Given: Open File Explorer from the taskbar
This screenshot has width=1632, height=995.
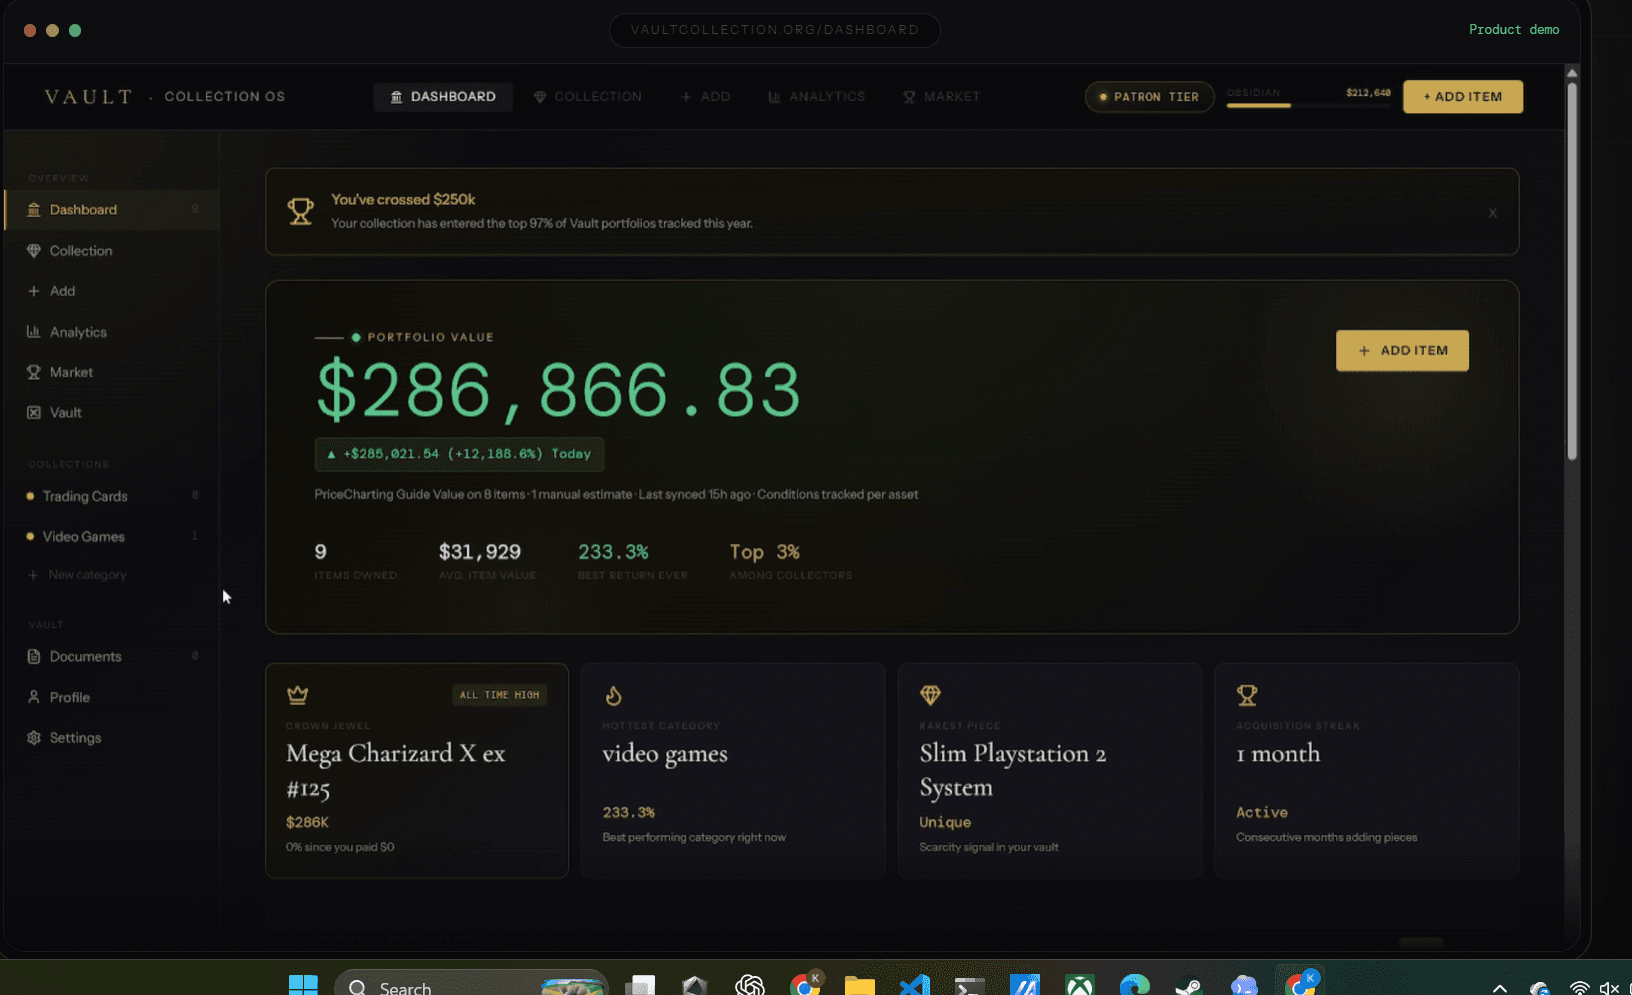Looking at the screenshot, I should (x=859, y=985).
